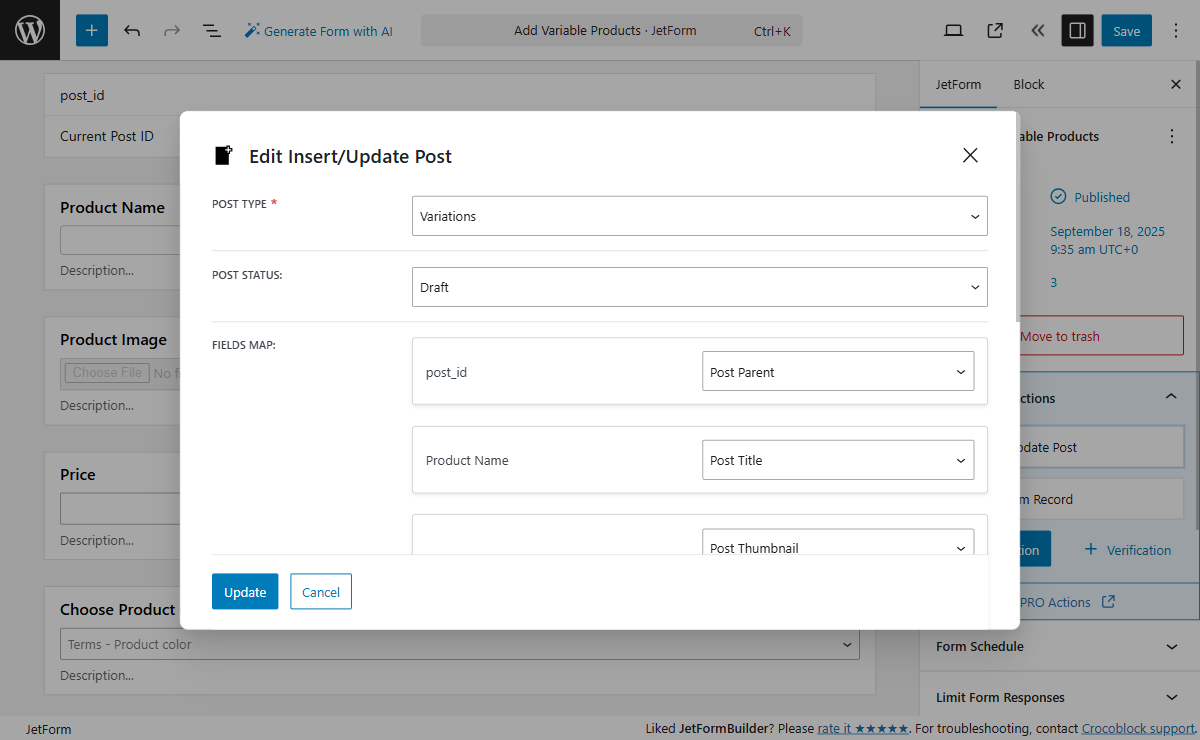This screenshot has height=740, width=1200.
Task: Cancel the Insert/Update Post dialog
Action: pos(321,592)
